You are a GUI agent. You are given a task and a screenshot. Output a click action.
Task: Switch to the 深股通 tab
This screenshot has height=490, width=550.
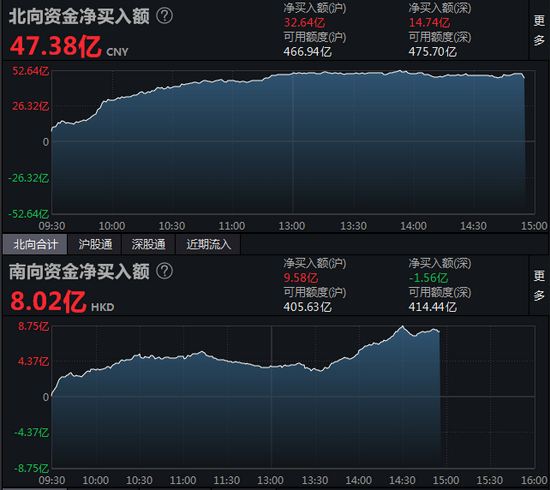(148, 244)
